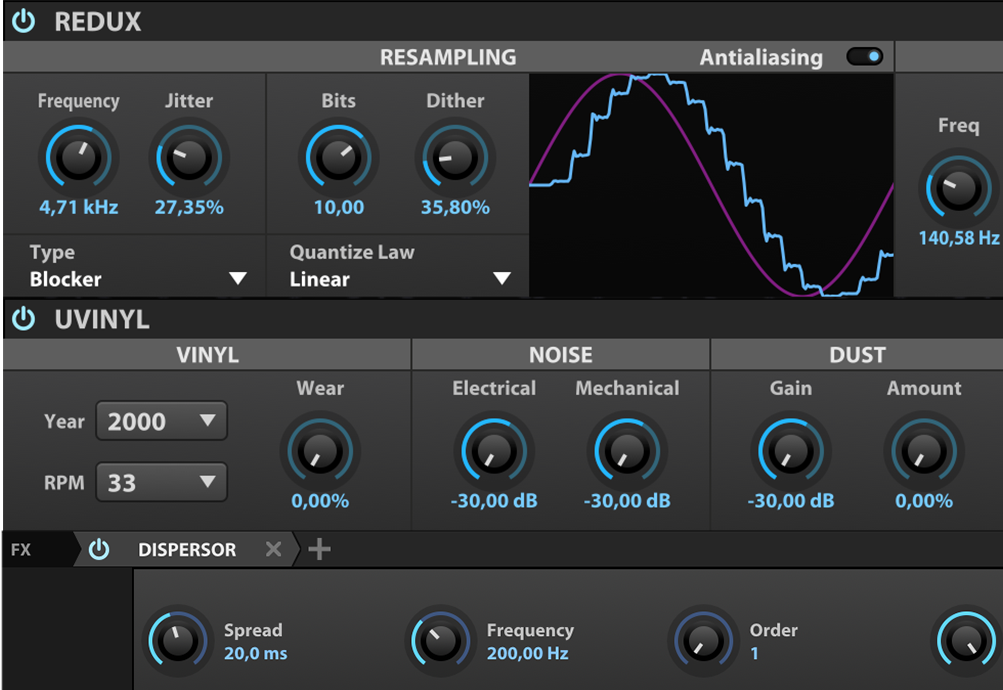Click the 4,71 kHz frequency value
The image size is (1003, 690).
coord(78,207)
